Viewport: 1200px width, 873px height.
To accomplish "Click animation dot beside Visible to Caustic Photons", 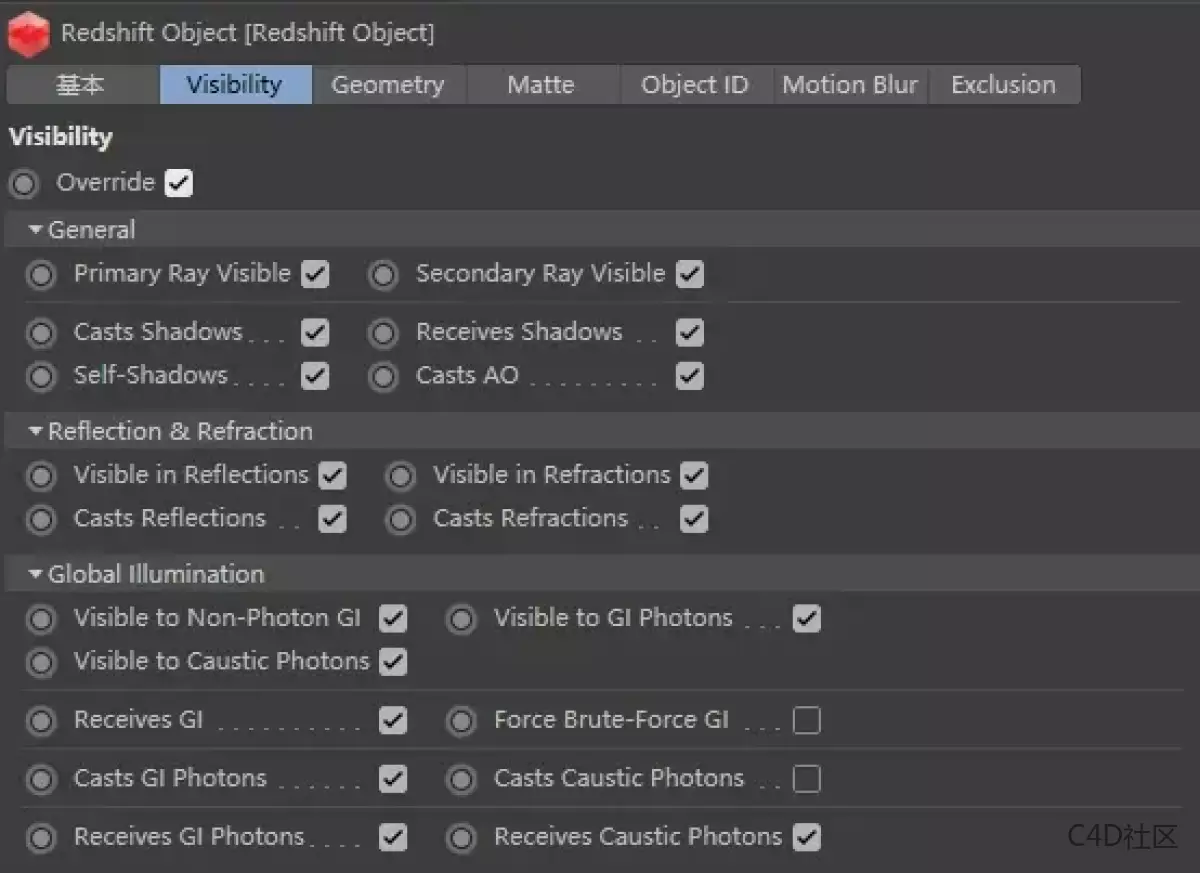I will [41, 662].
